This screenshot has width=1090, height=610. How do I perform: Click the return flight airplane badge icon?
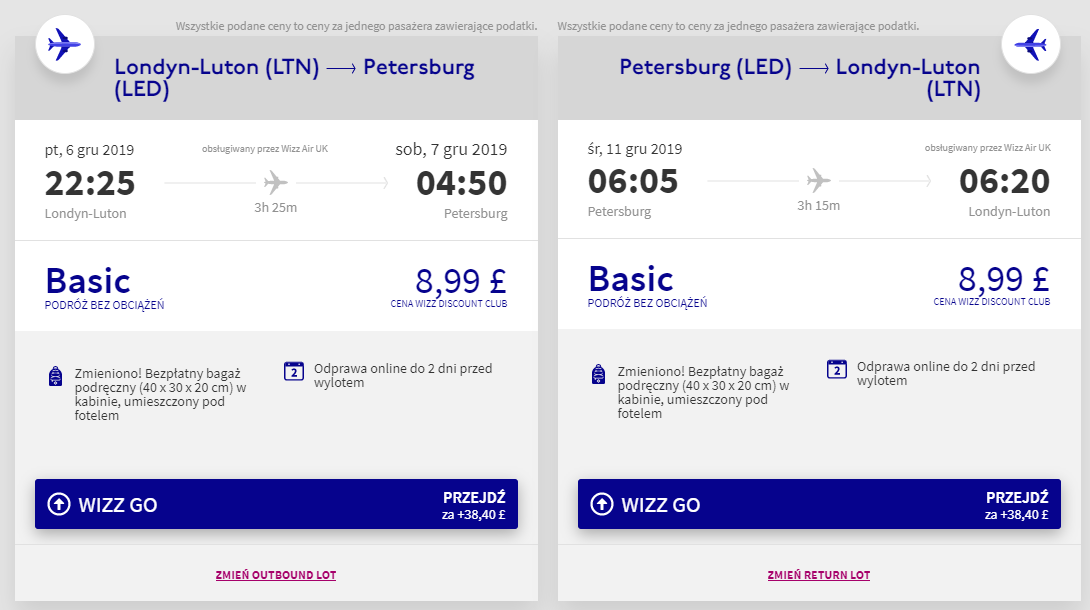(x=1031, y=44)
